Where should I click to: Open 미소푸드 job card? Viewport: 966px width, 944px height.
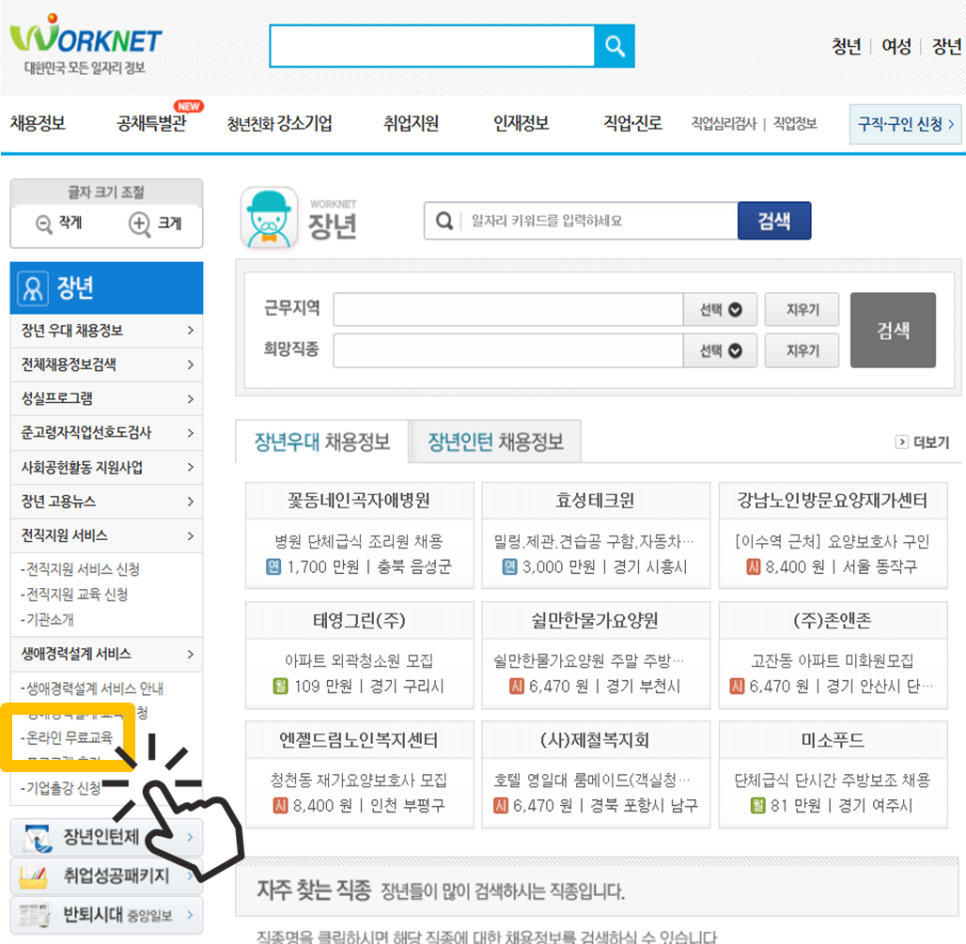(x=833, y=775)
